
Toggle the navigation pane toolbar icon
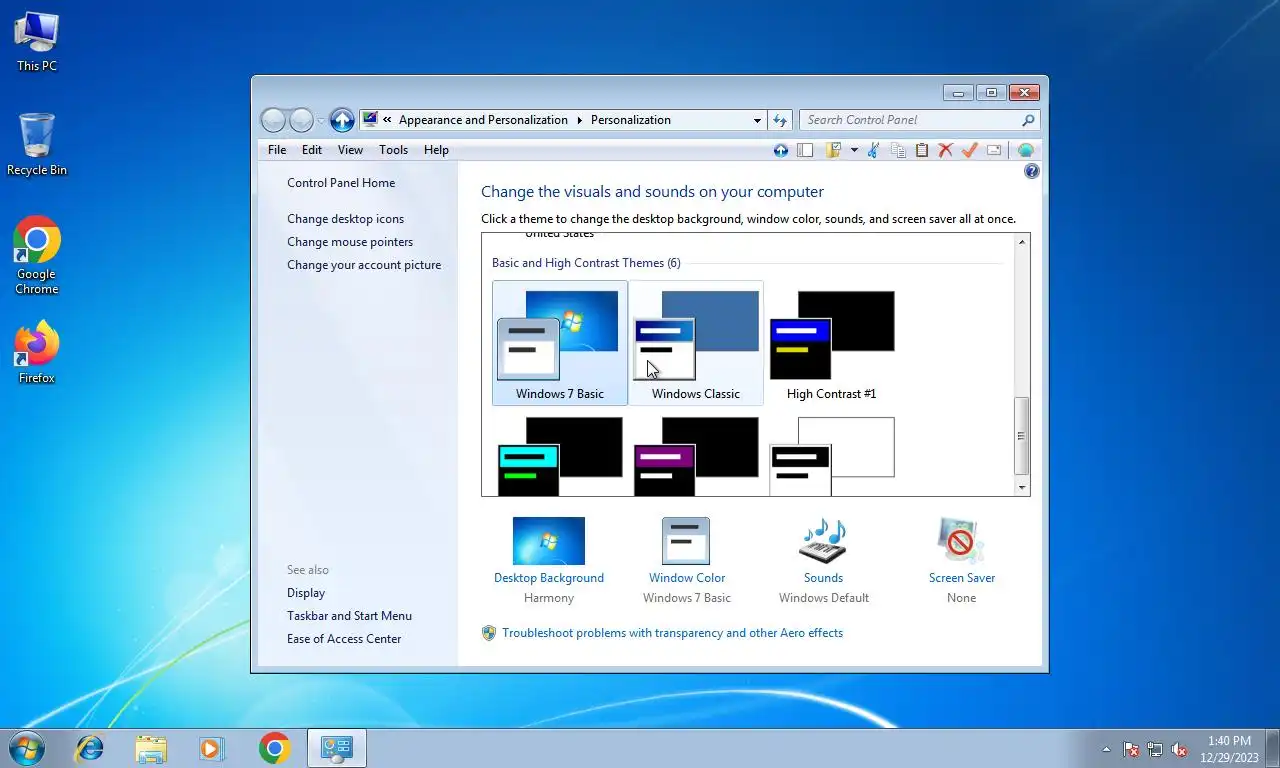805,150
